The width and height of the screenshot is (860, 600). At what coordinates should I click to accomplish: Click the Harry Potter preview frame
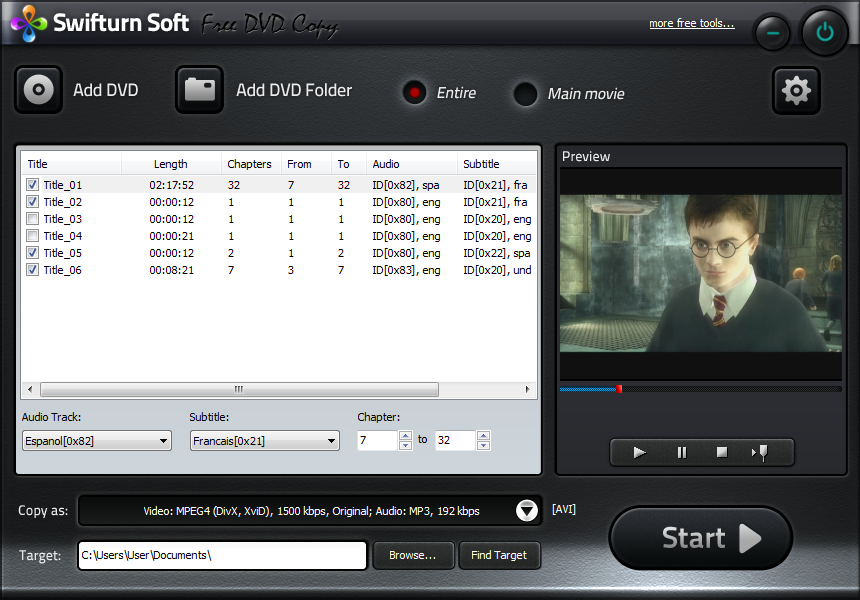pyautogui.click(x=700, y=273)
